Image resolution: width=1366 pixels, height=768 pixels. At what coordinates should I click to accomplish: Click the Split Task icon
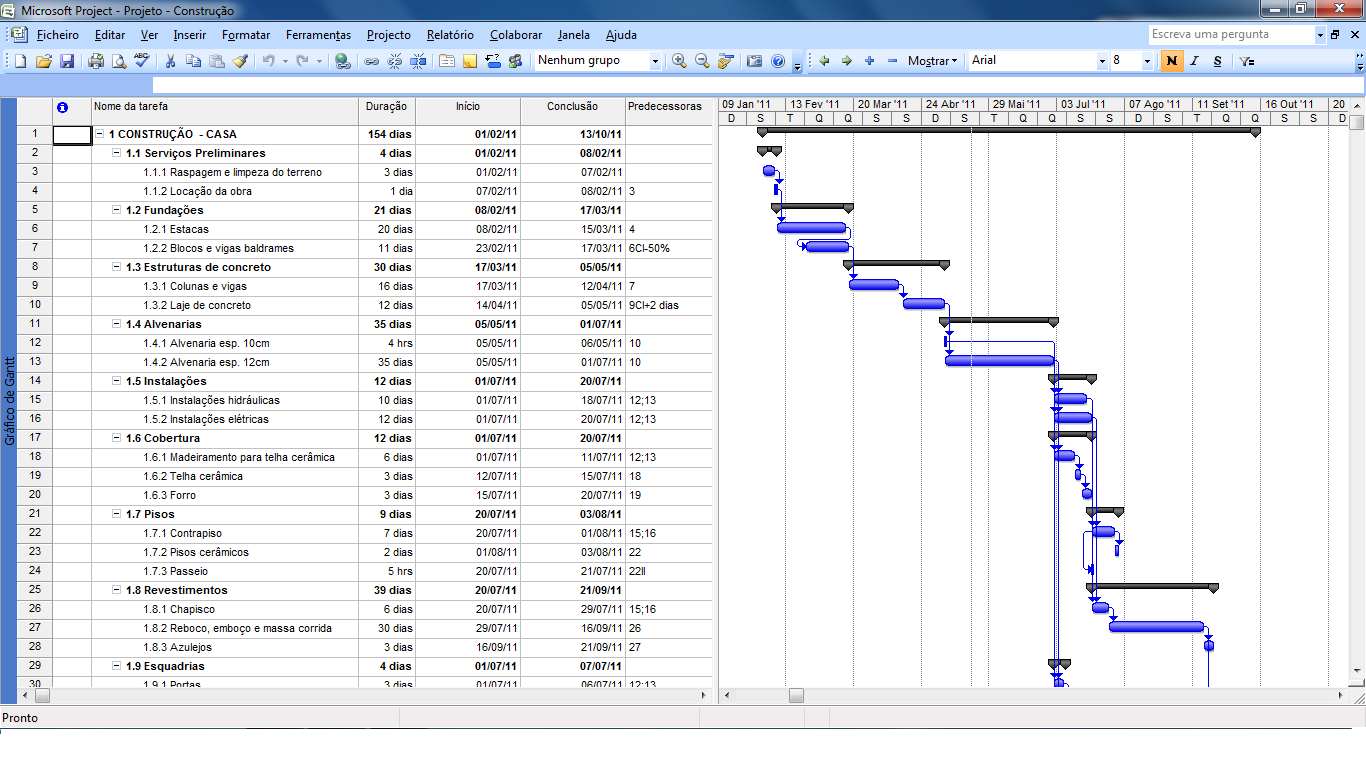coord(418,60)
